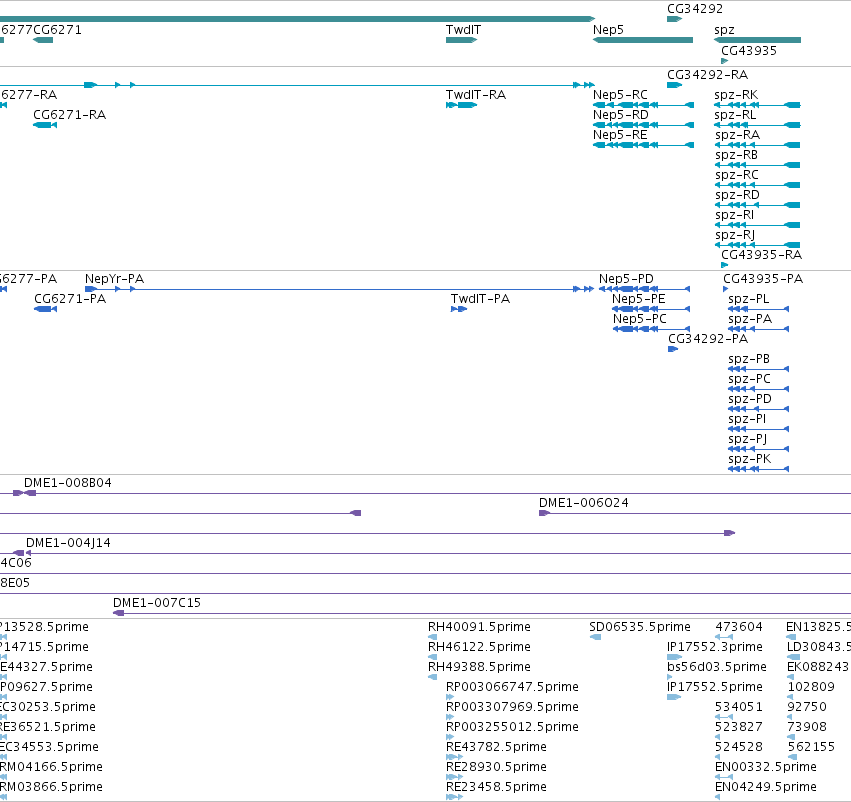Select EST EN04249.5prime

click(x=717, y=797)
